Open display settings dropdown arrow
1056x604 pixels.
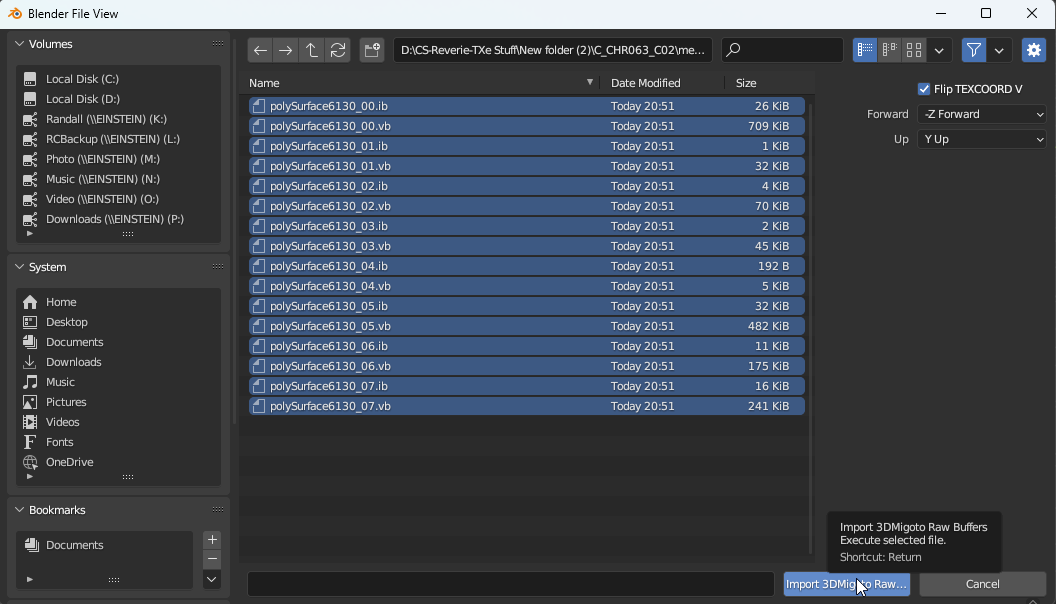(939, 50)
